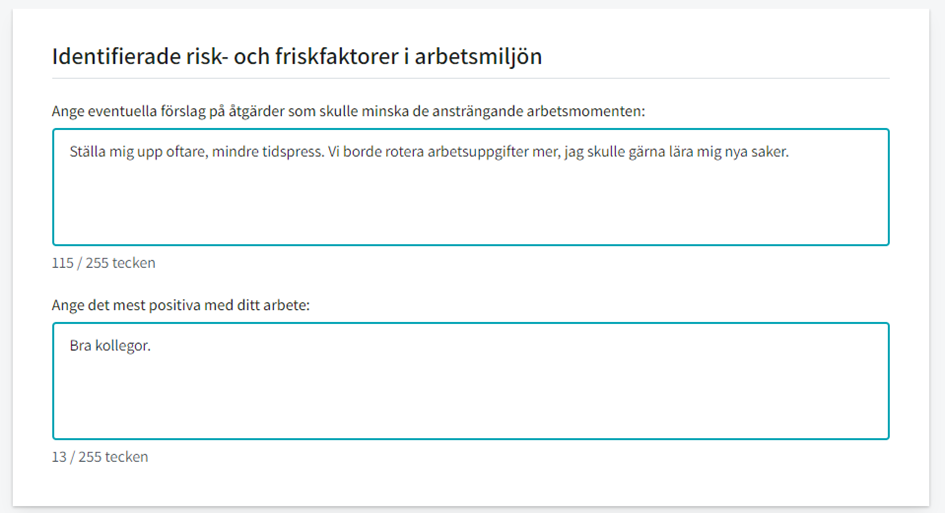Click the label "Ange det mest positiva med ditt arbete"
Screen dimensions: 945x513
pos(181,305)
